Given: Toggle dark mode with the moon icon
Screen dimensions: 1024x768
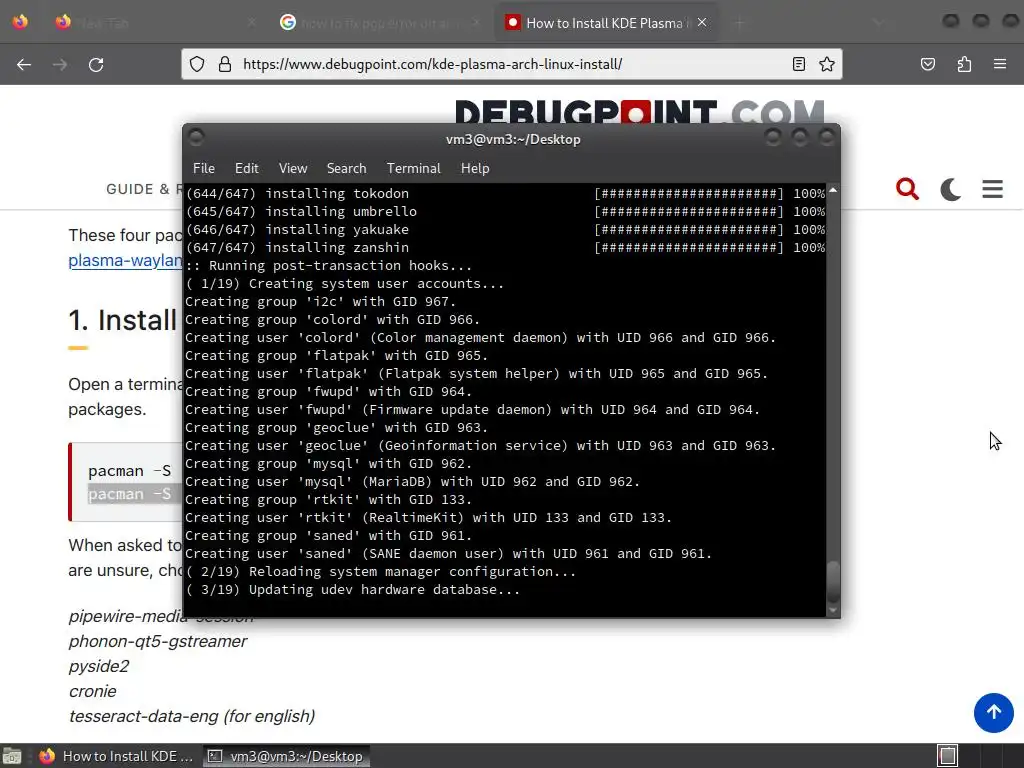Looking at the screenshot, I should click(950, 189).
